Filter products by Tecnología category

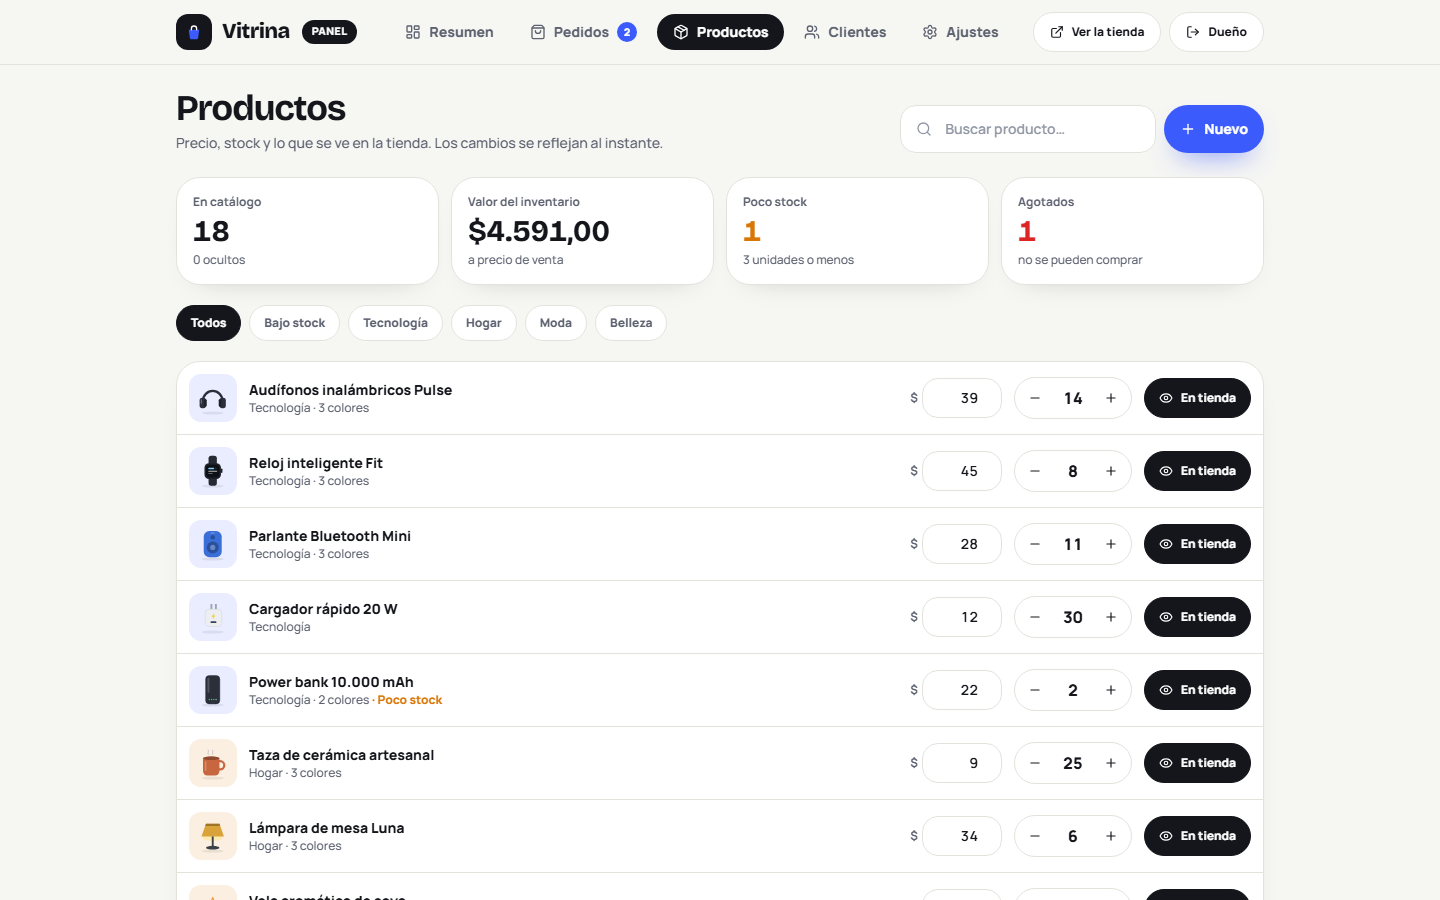click(x=395, y=323)
